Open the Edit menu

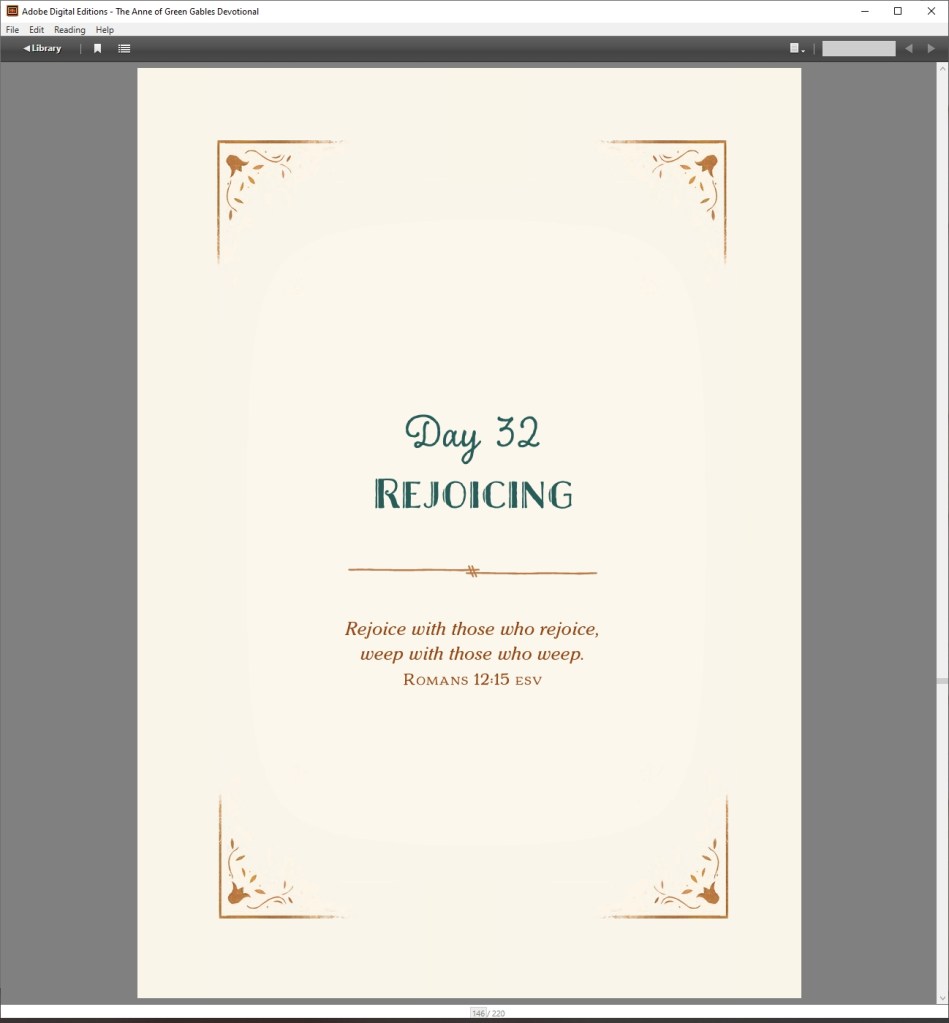tap(36, 30)
